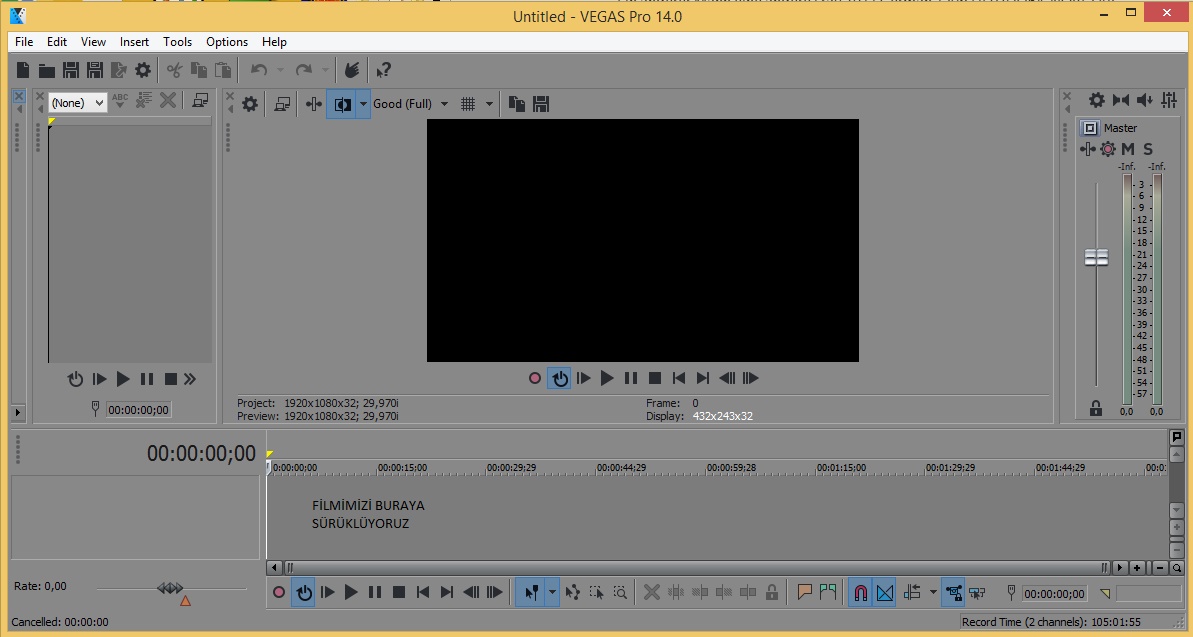
Task: Activate What's This help pointer
Action: (383, 70)
